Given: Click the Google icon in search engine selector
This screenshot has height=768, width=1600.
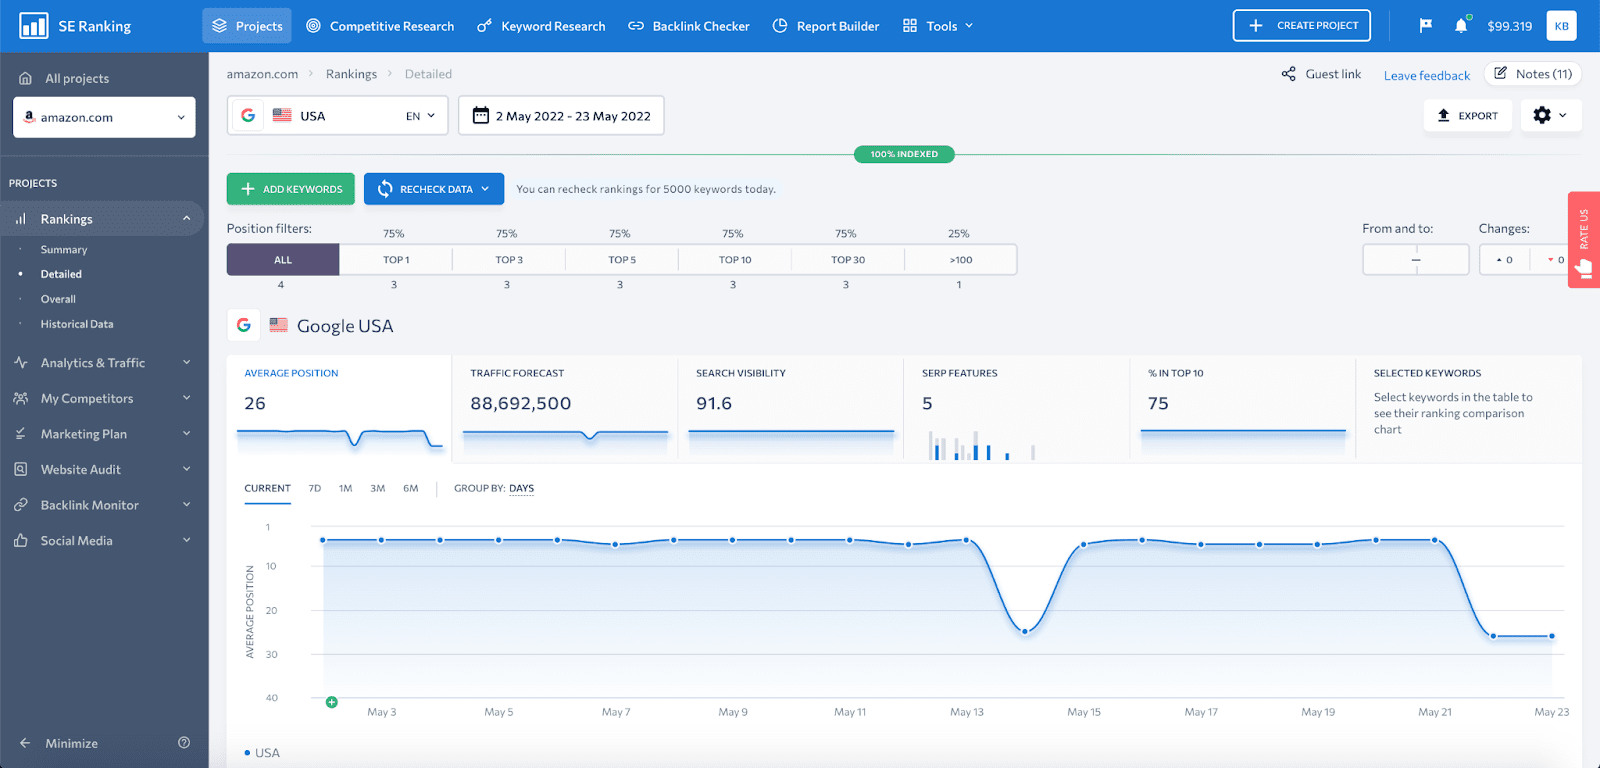Looking at the screenshot, I should click(248, 115).
